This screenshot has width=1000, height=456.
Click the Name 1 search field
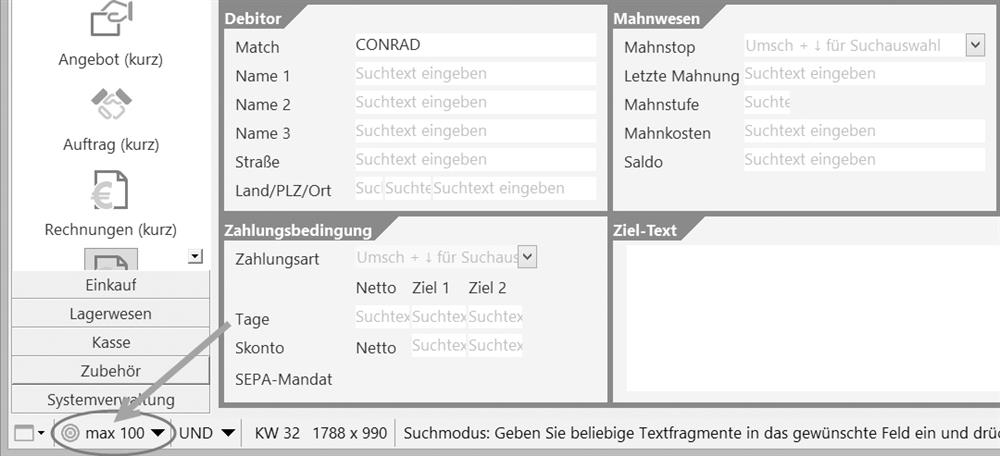click(x=475, y=74)
